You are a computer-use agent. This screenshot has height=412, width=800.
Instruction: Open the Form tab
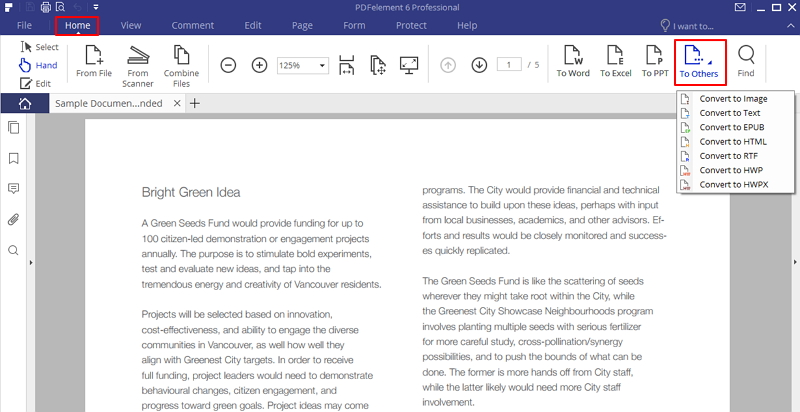354,25
